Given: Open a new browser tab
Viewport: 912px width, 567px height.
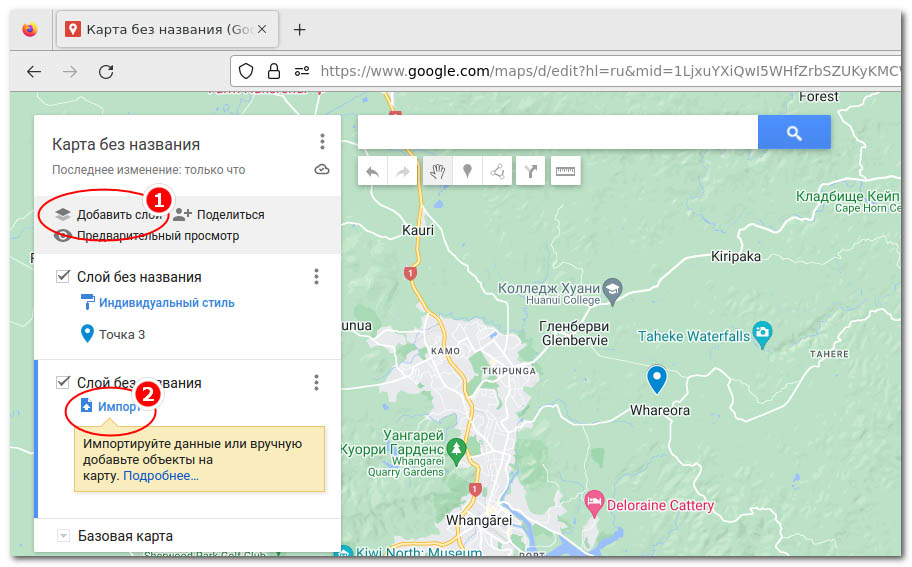Looking at the screenshot, I should click(x=300, y=30).
